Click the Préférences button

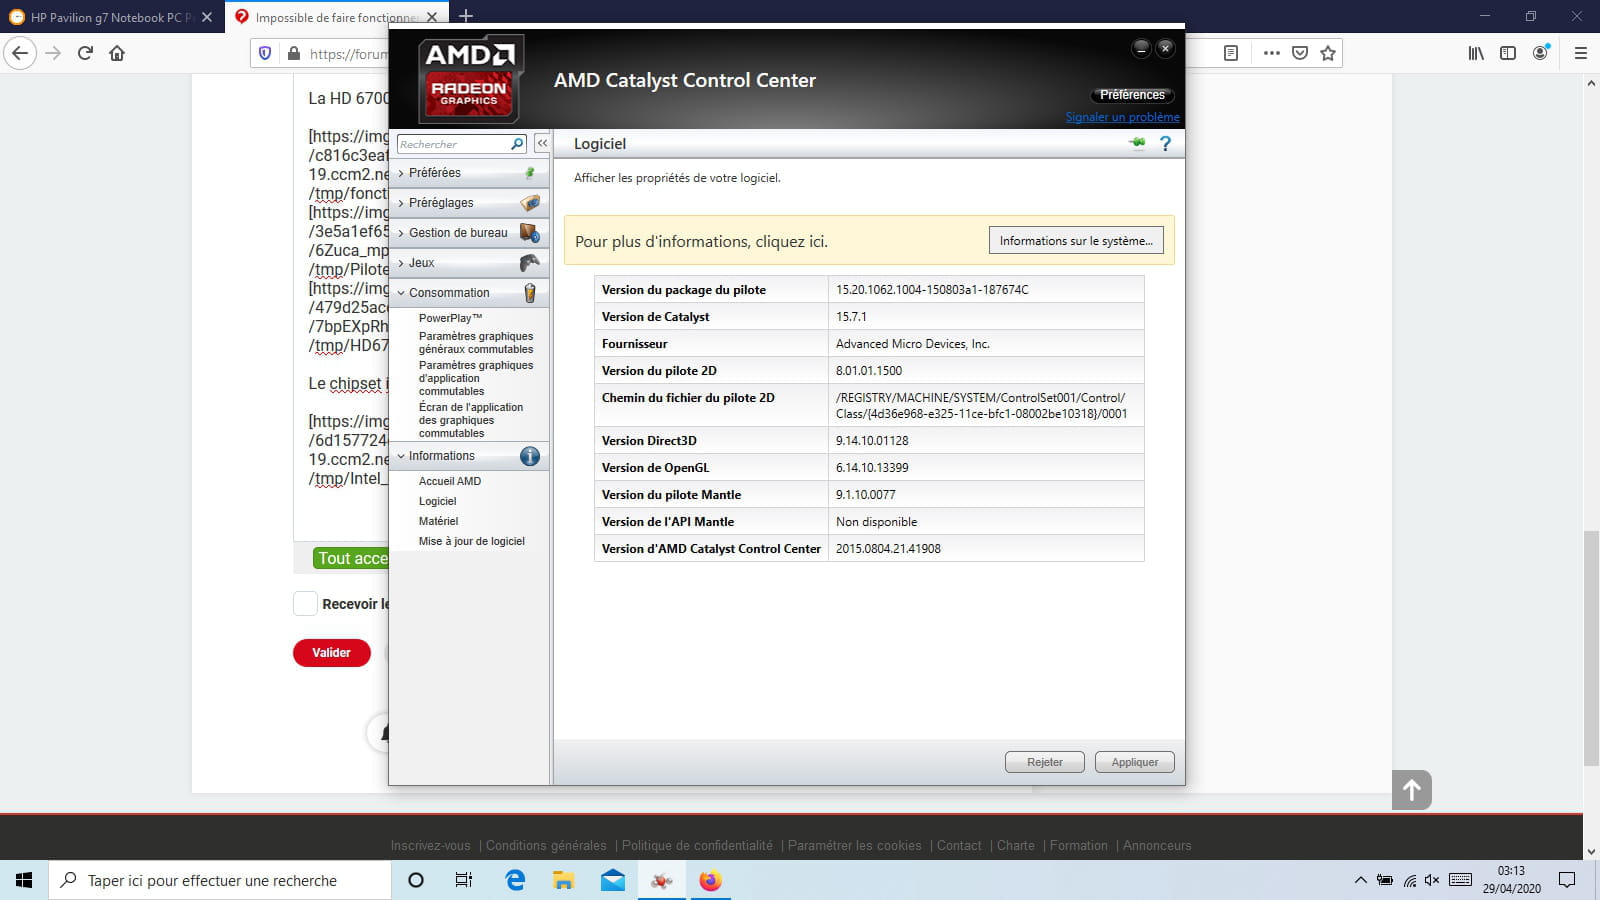click(1132, 95)
